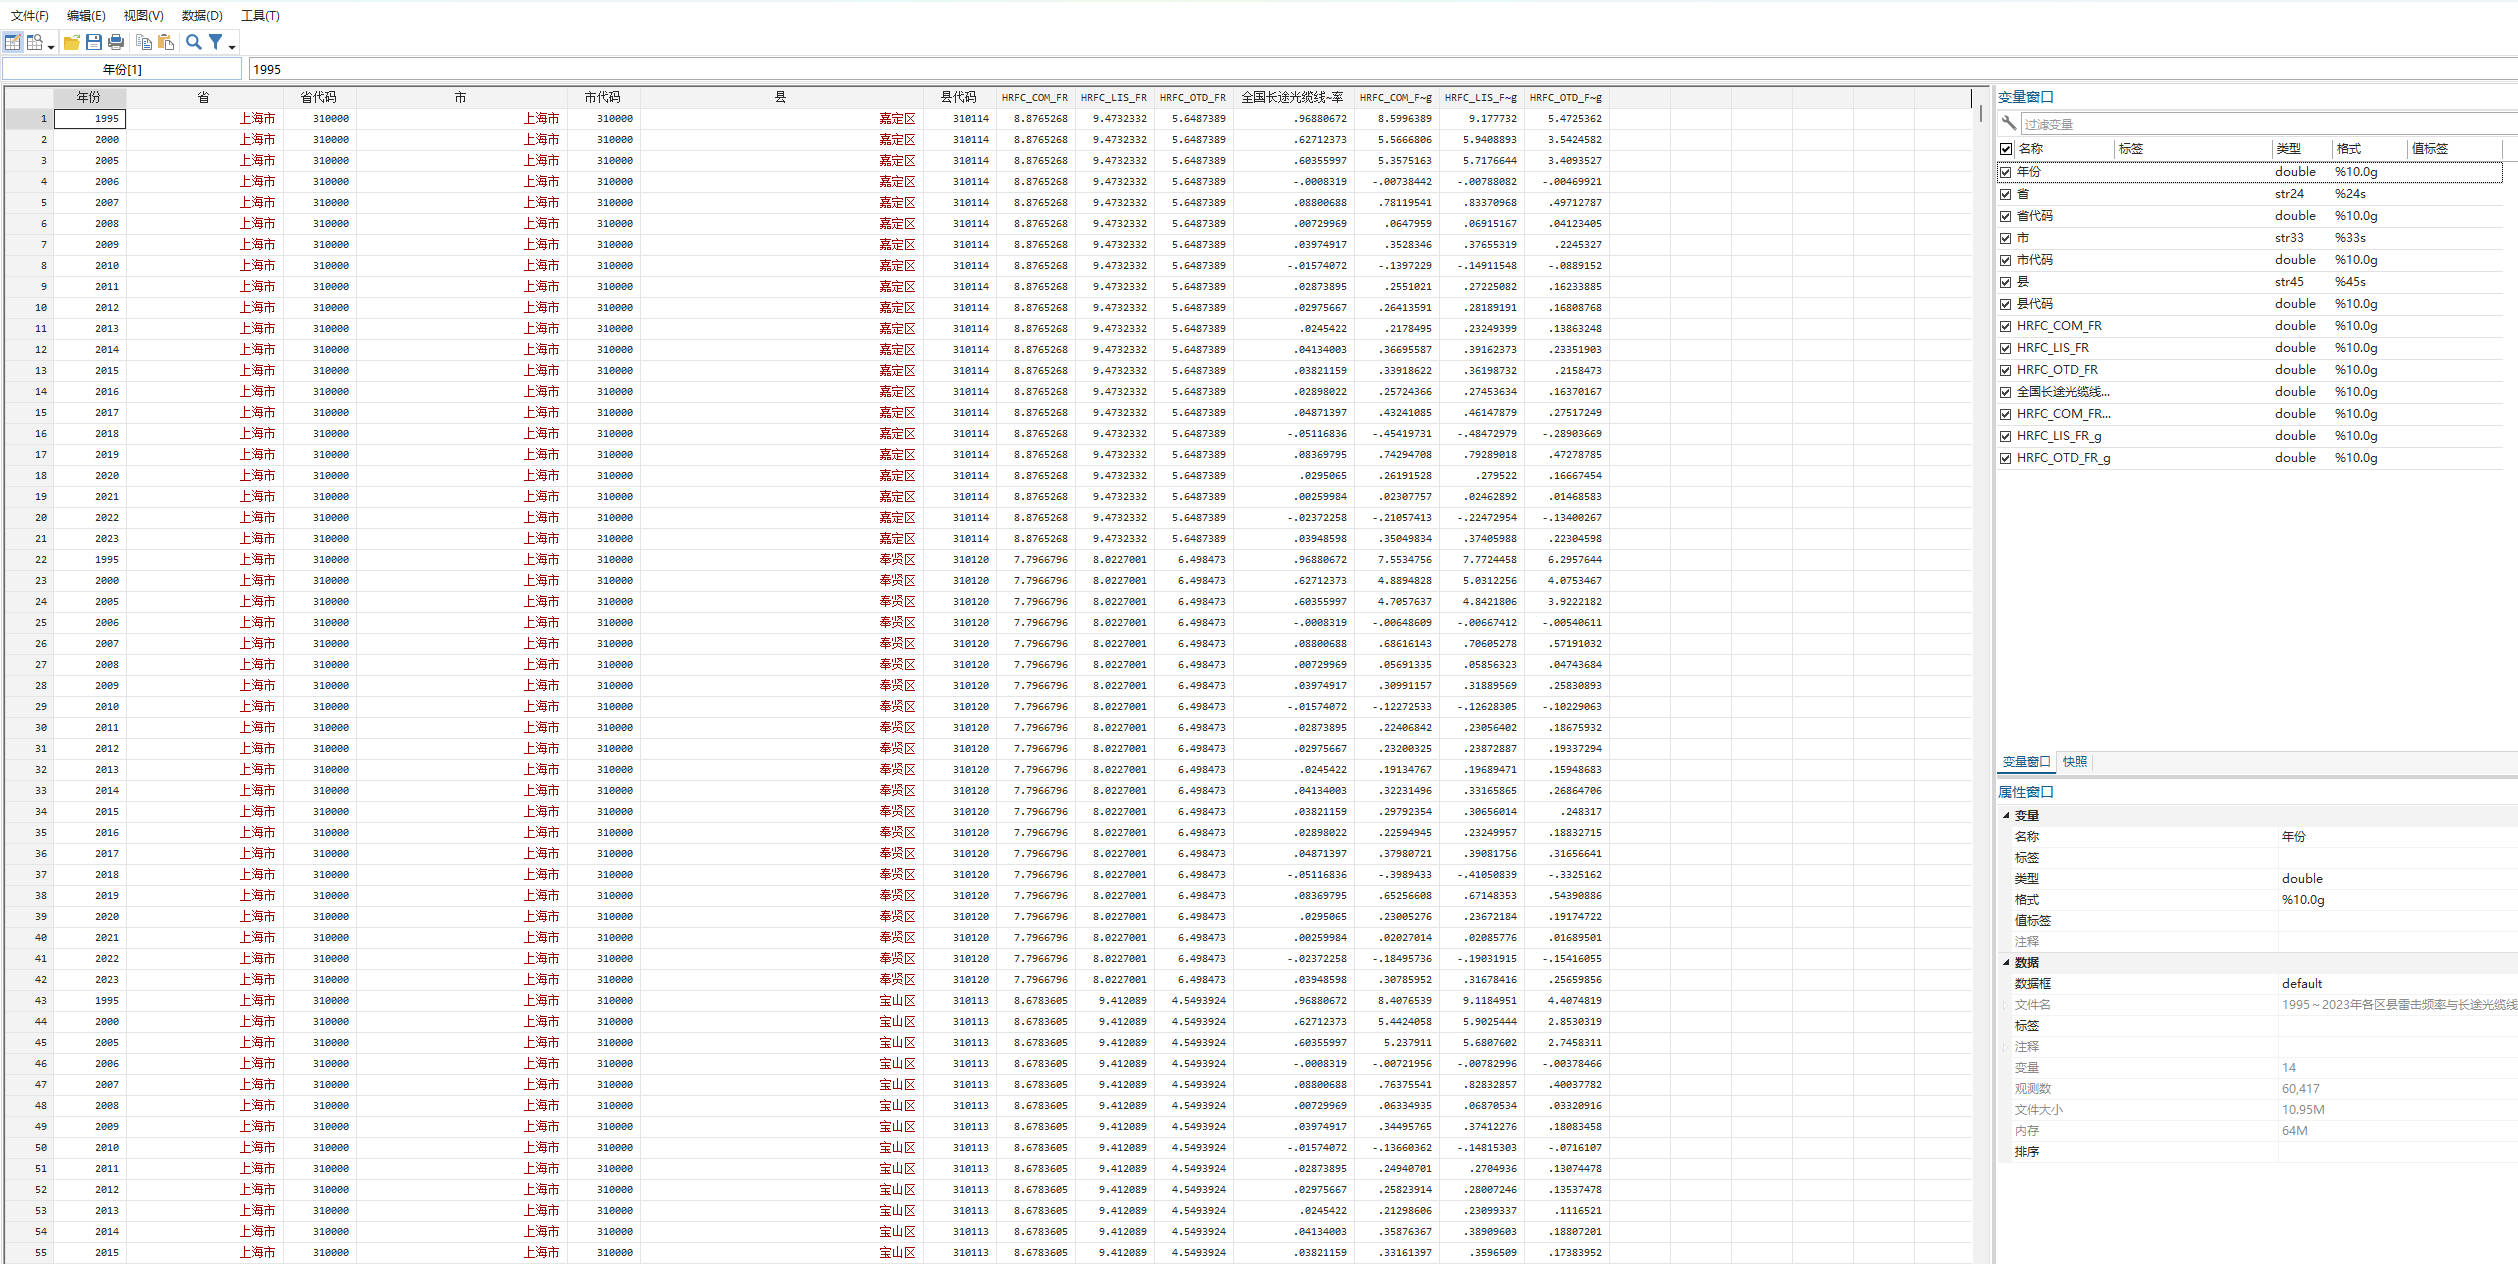Click the paste clipboard icon
The width and height of the screenshot is (2518, 1264).
point(166,42)
